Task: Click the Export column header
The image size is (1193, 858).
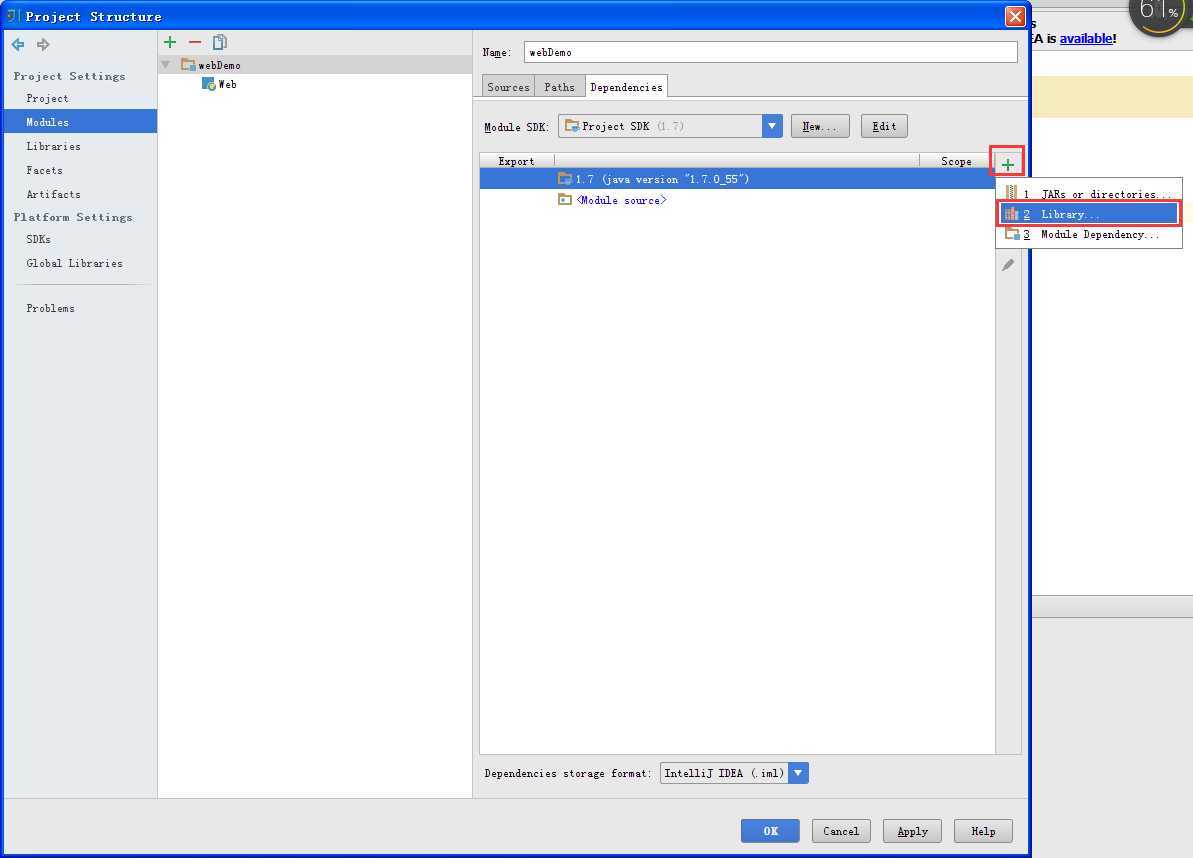Action: [x=517, y=161]
